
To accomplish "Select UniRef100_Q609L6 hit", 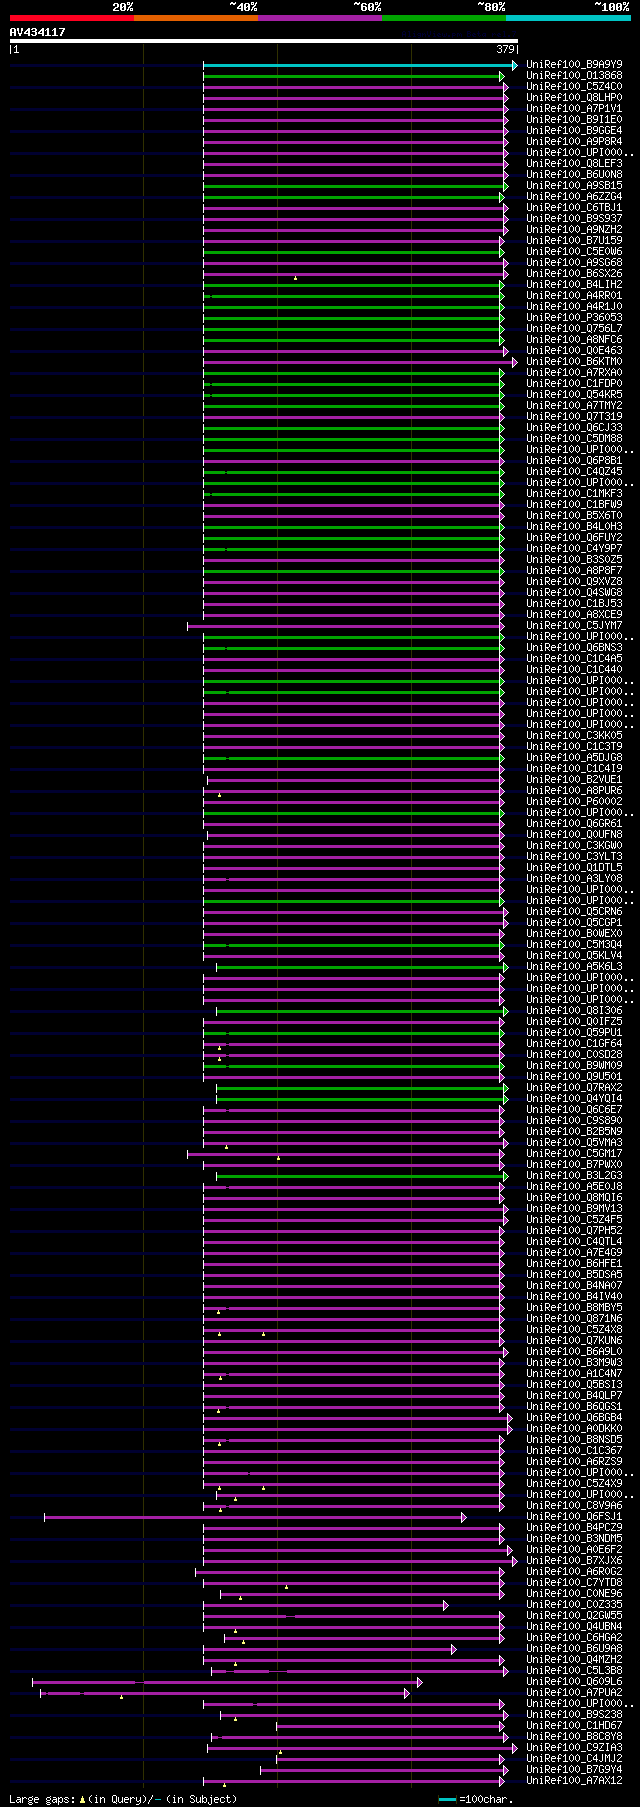I will pyautogui.click(x=575, y=1682).
